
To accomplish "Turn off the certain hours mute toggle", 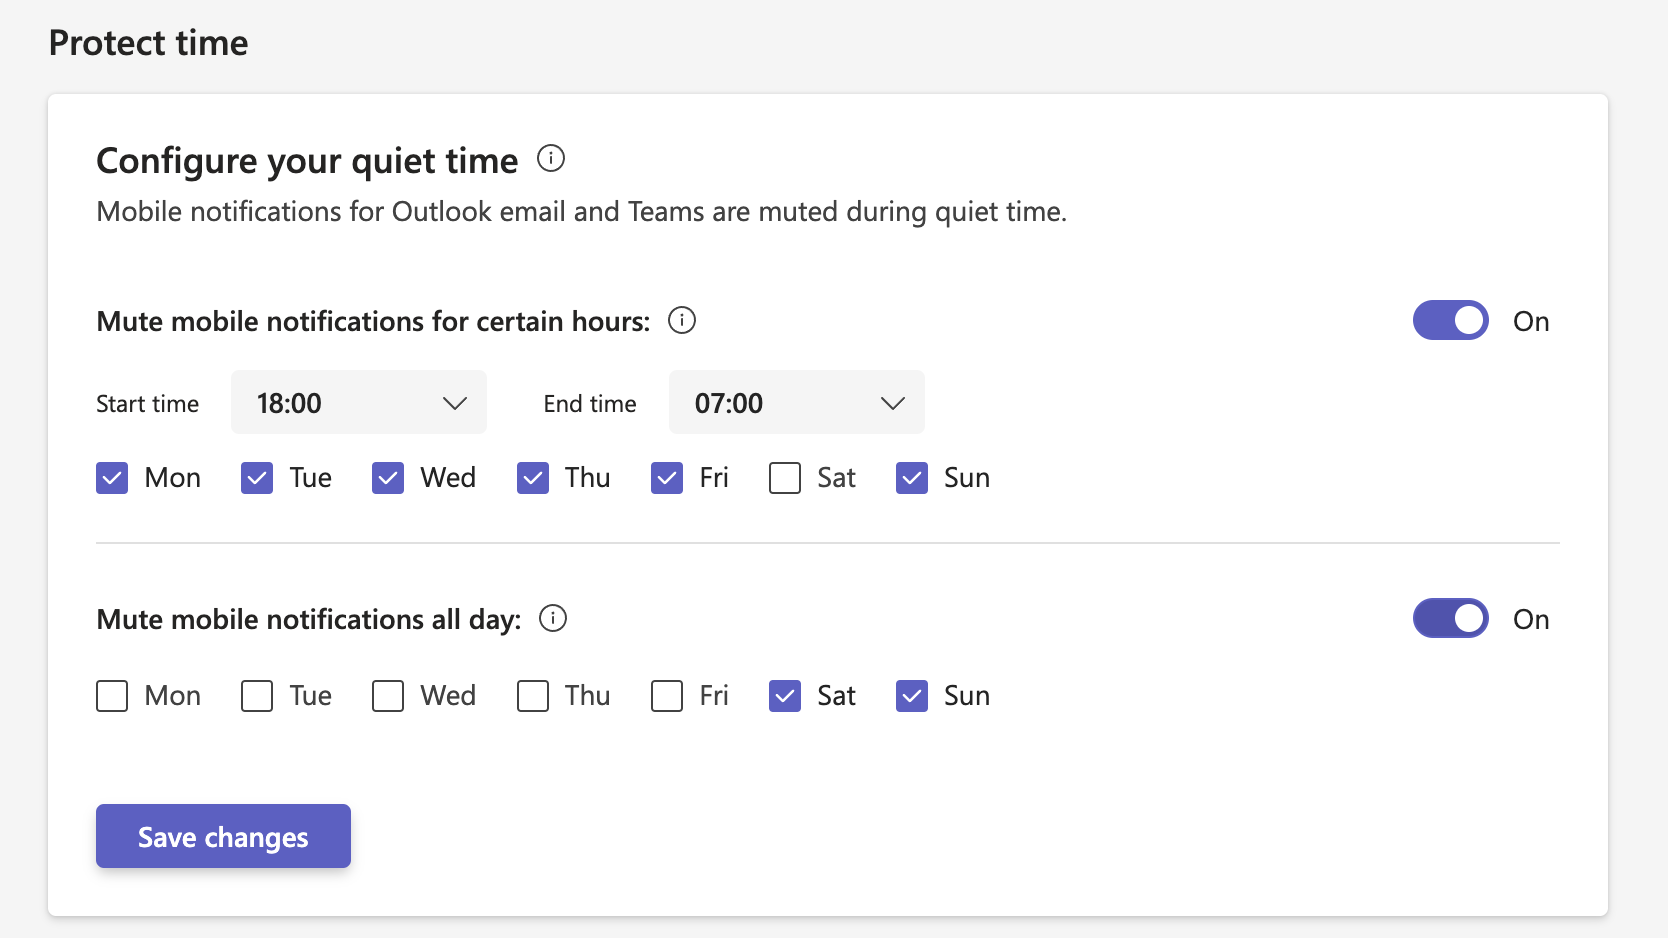I will point(1450,321).
